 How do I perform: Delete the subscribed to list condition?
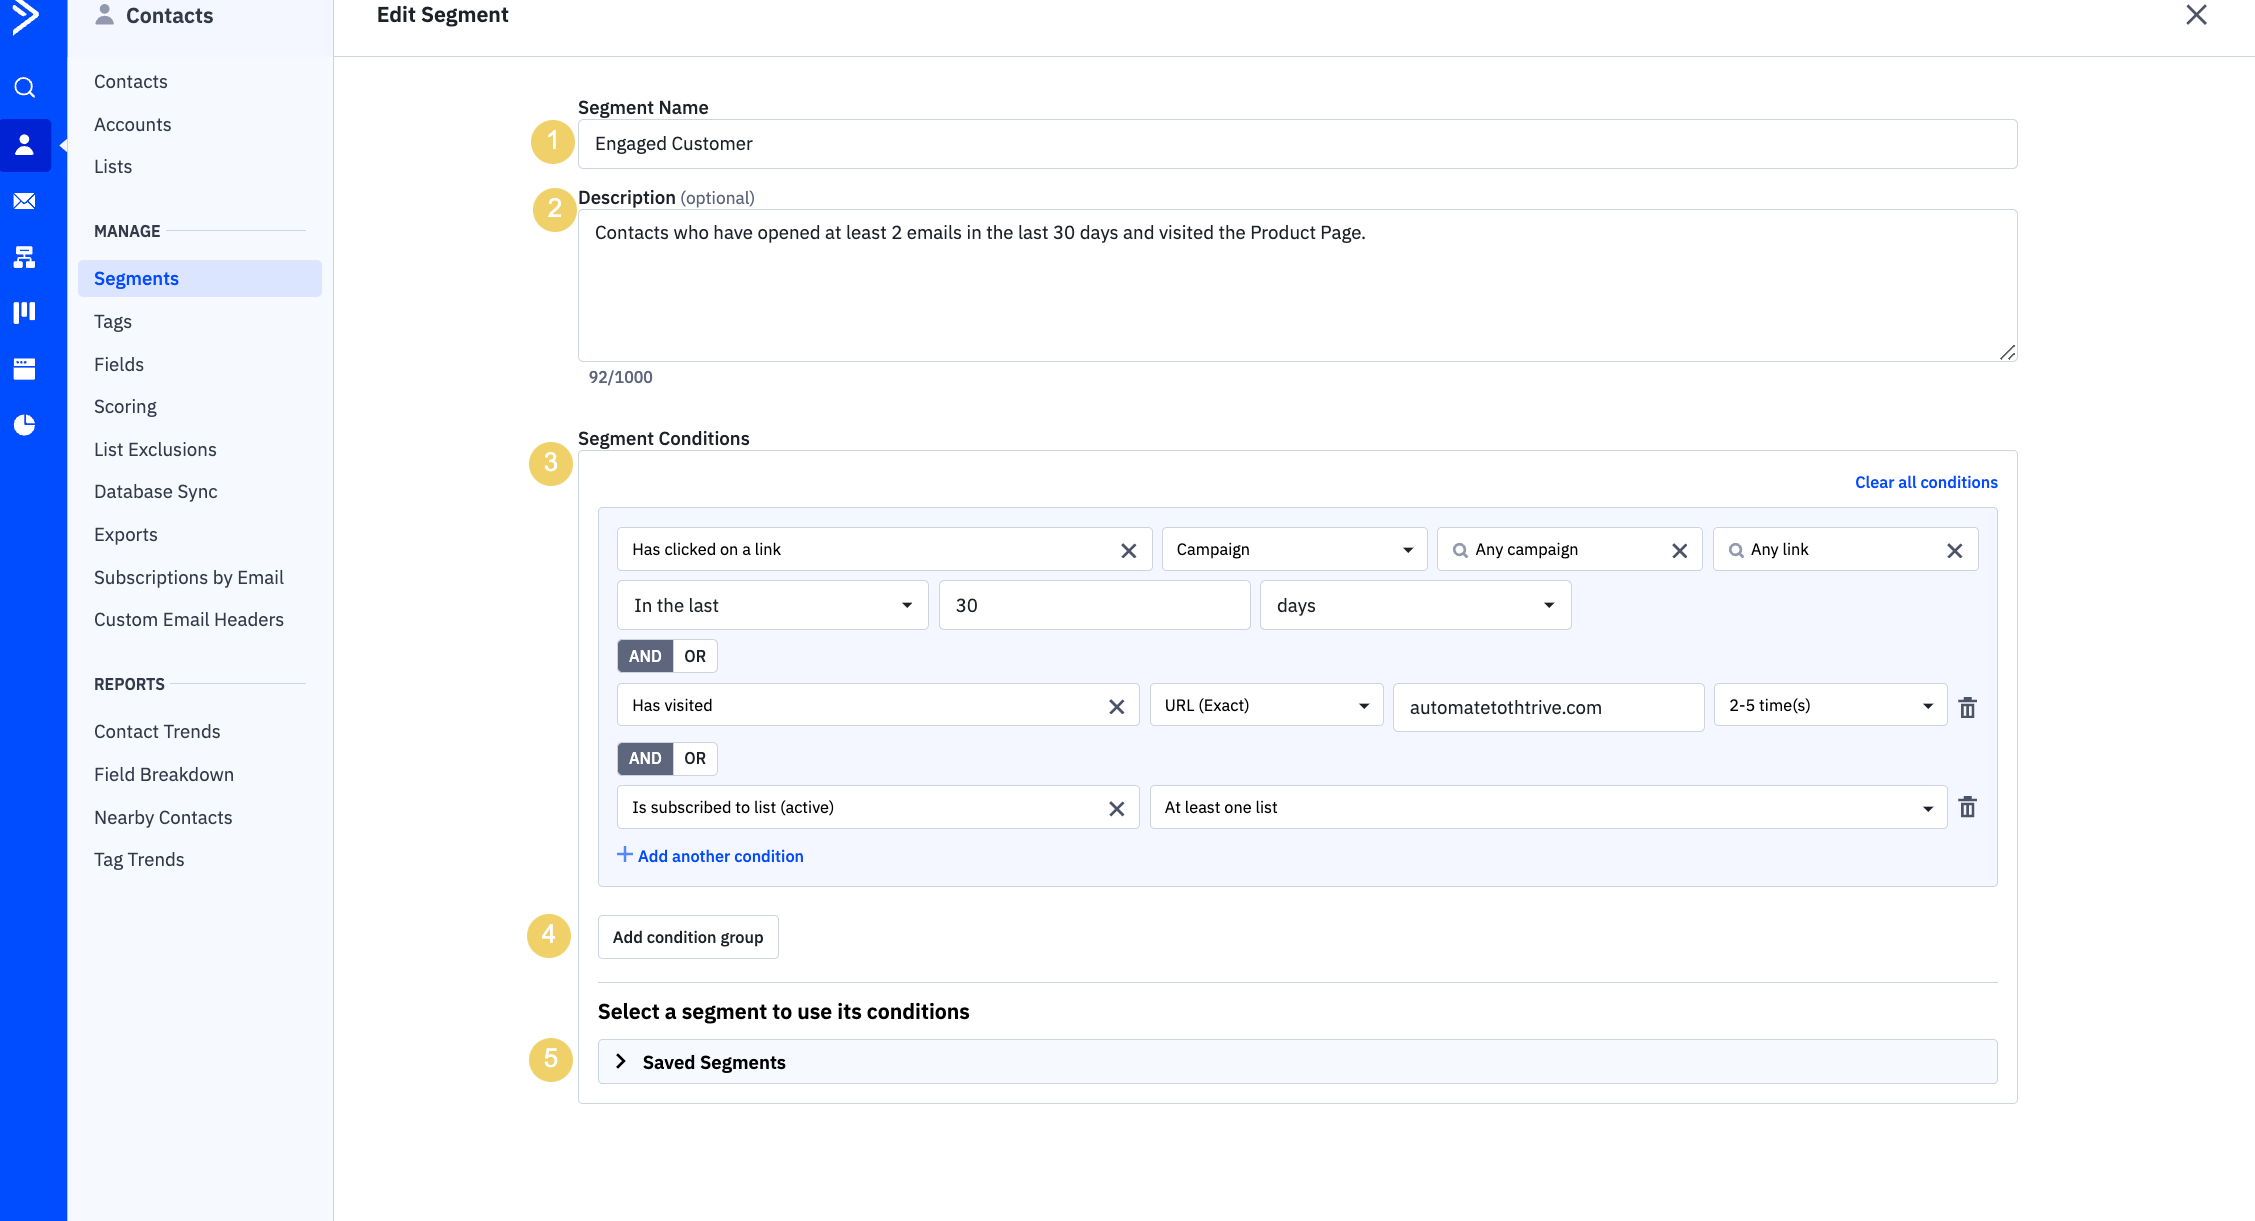[1967, 807]
